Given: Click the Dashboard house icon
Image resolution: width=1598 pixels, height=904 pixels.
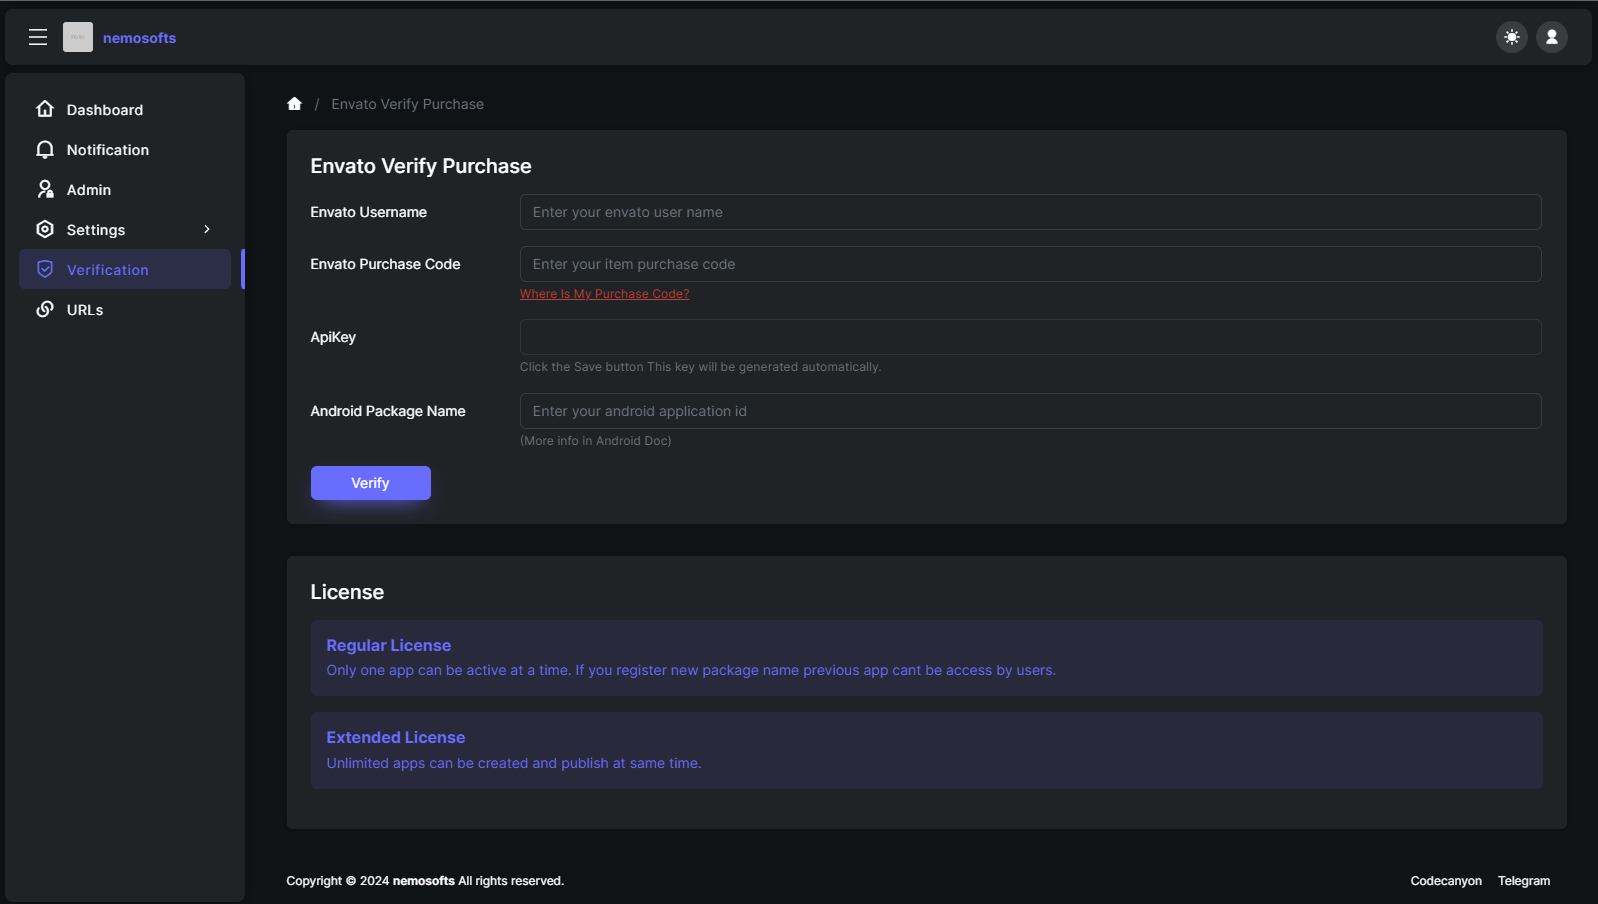Looking at the screenshot, I should click(x=45, y=109).
